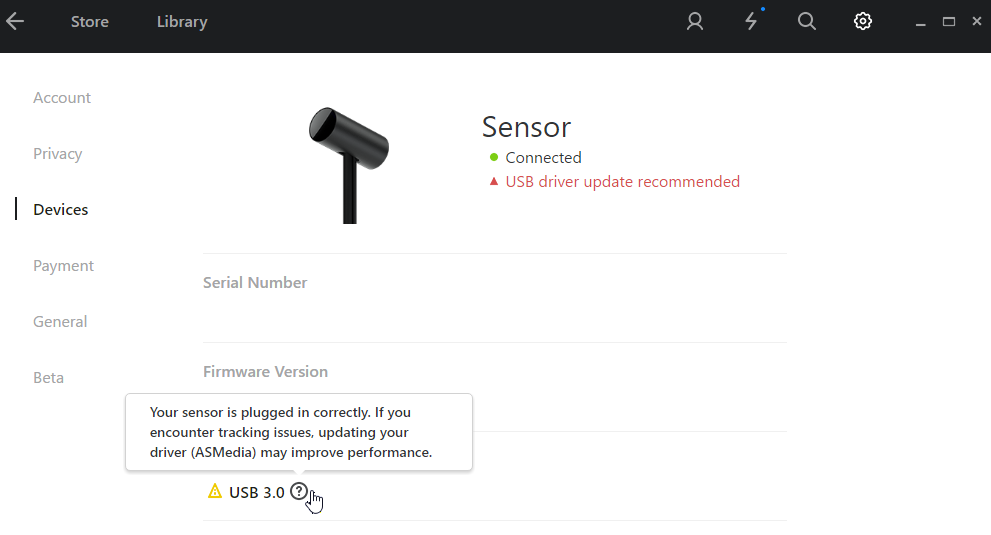
Task: Click the yellow USB warning triangle
Action: click(215, 491)
